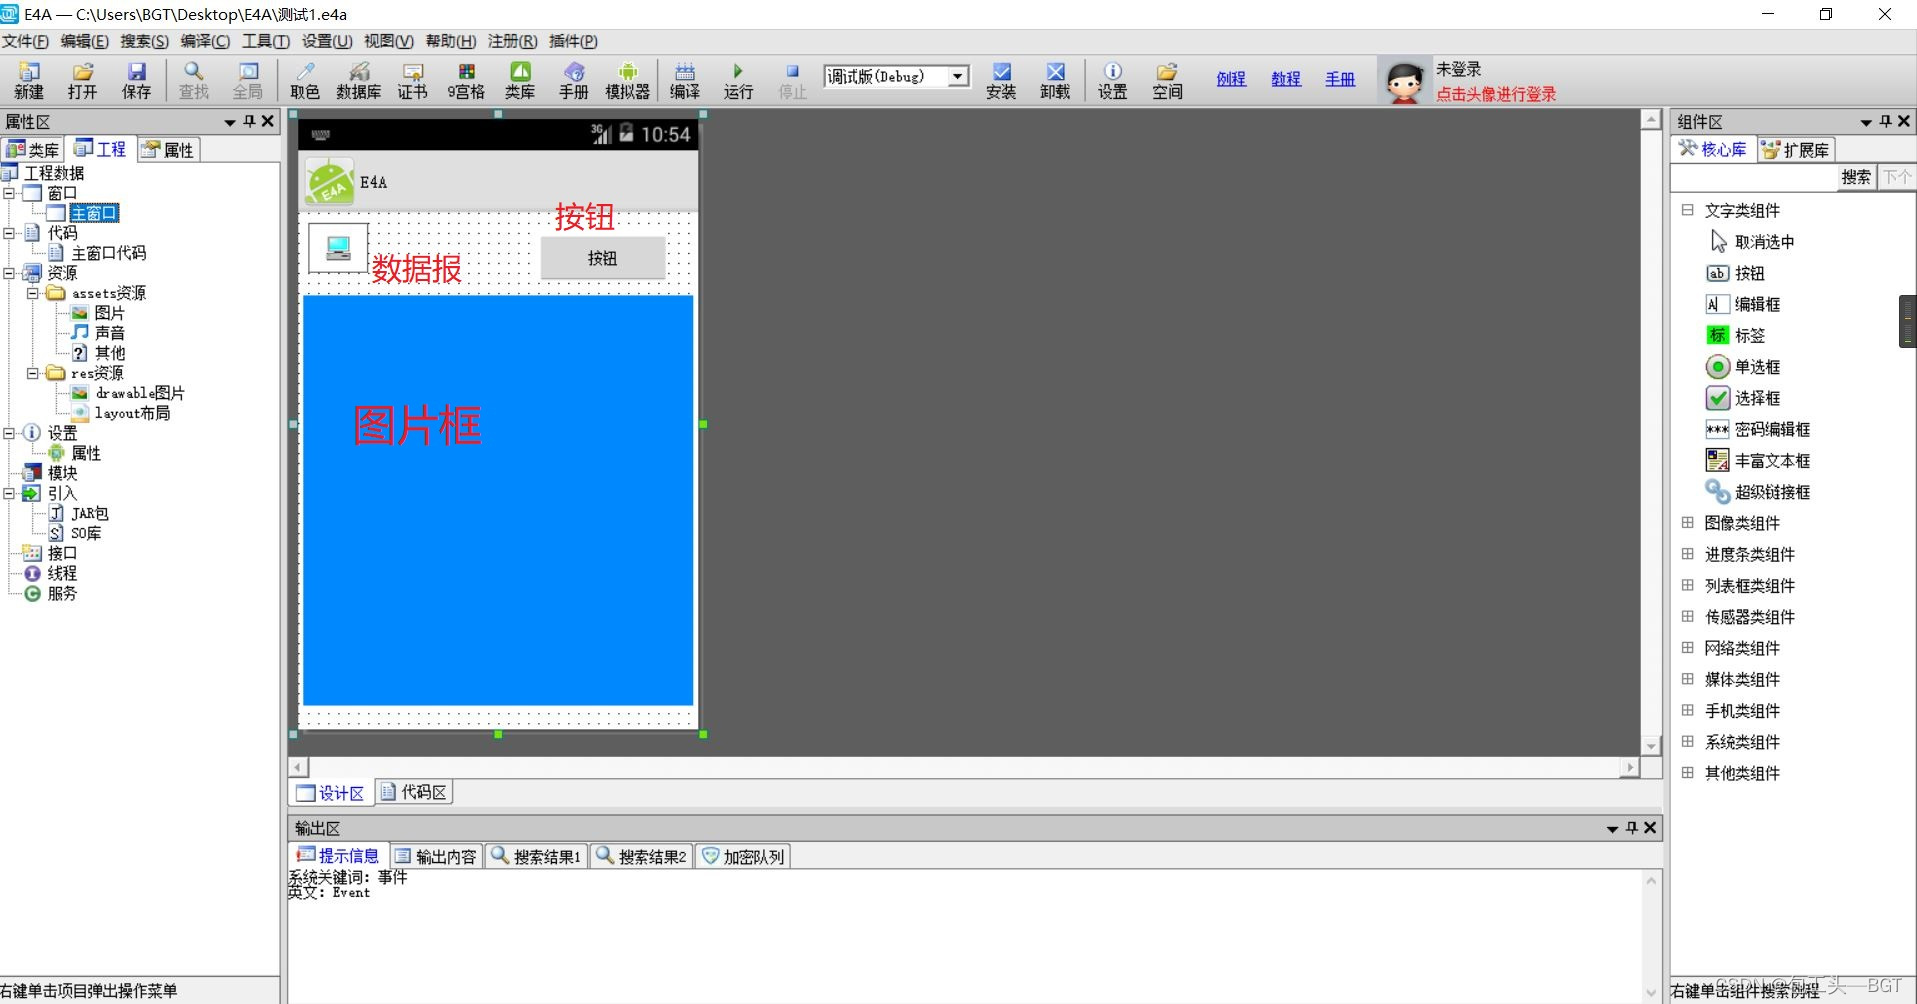This screenshot has height=1004, width=1917.
Task: Select the 超级链接框 hyperlink component
Action: [1758, 492]
